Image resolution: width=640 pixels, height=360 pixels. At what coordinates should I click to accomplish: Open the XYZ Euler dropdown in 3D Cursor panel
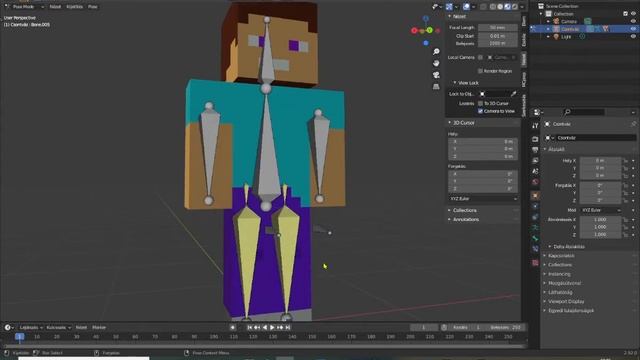pyautogui.click(x=483, y=199)
